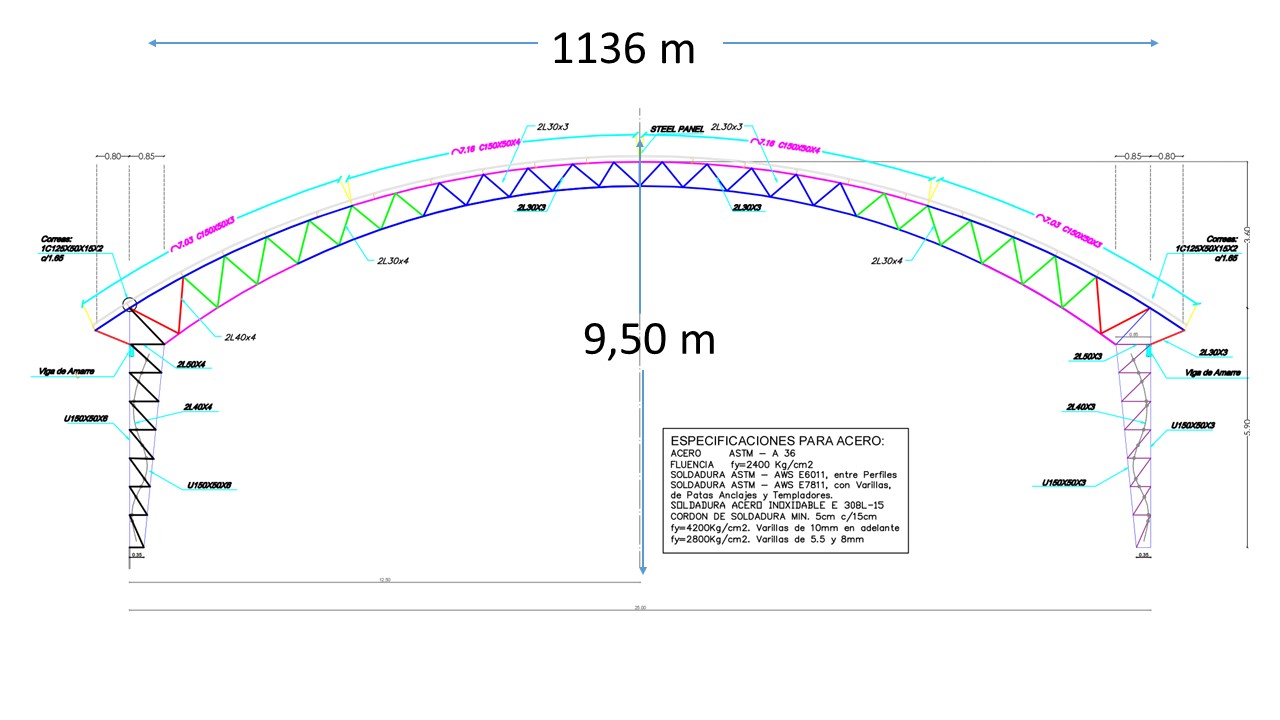The height and width of the screenshot is (720, 1280).
Task: Click the STEEL PANEL label at the arch crown
Action: coord(677,129)
